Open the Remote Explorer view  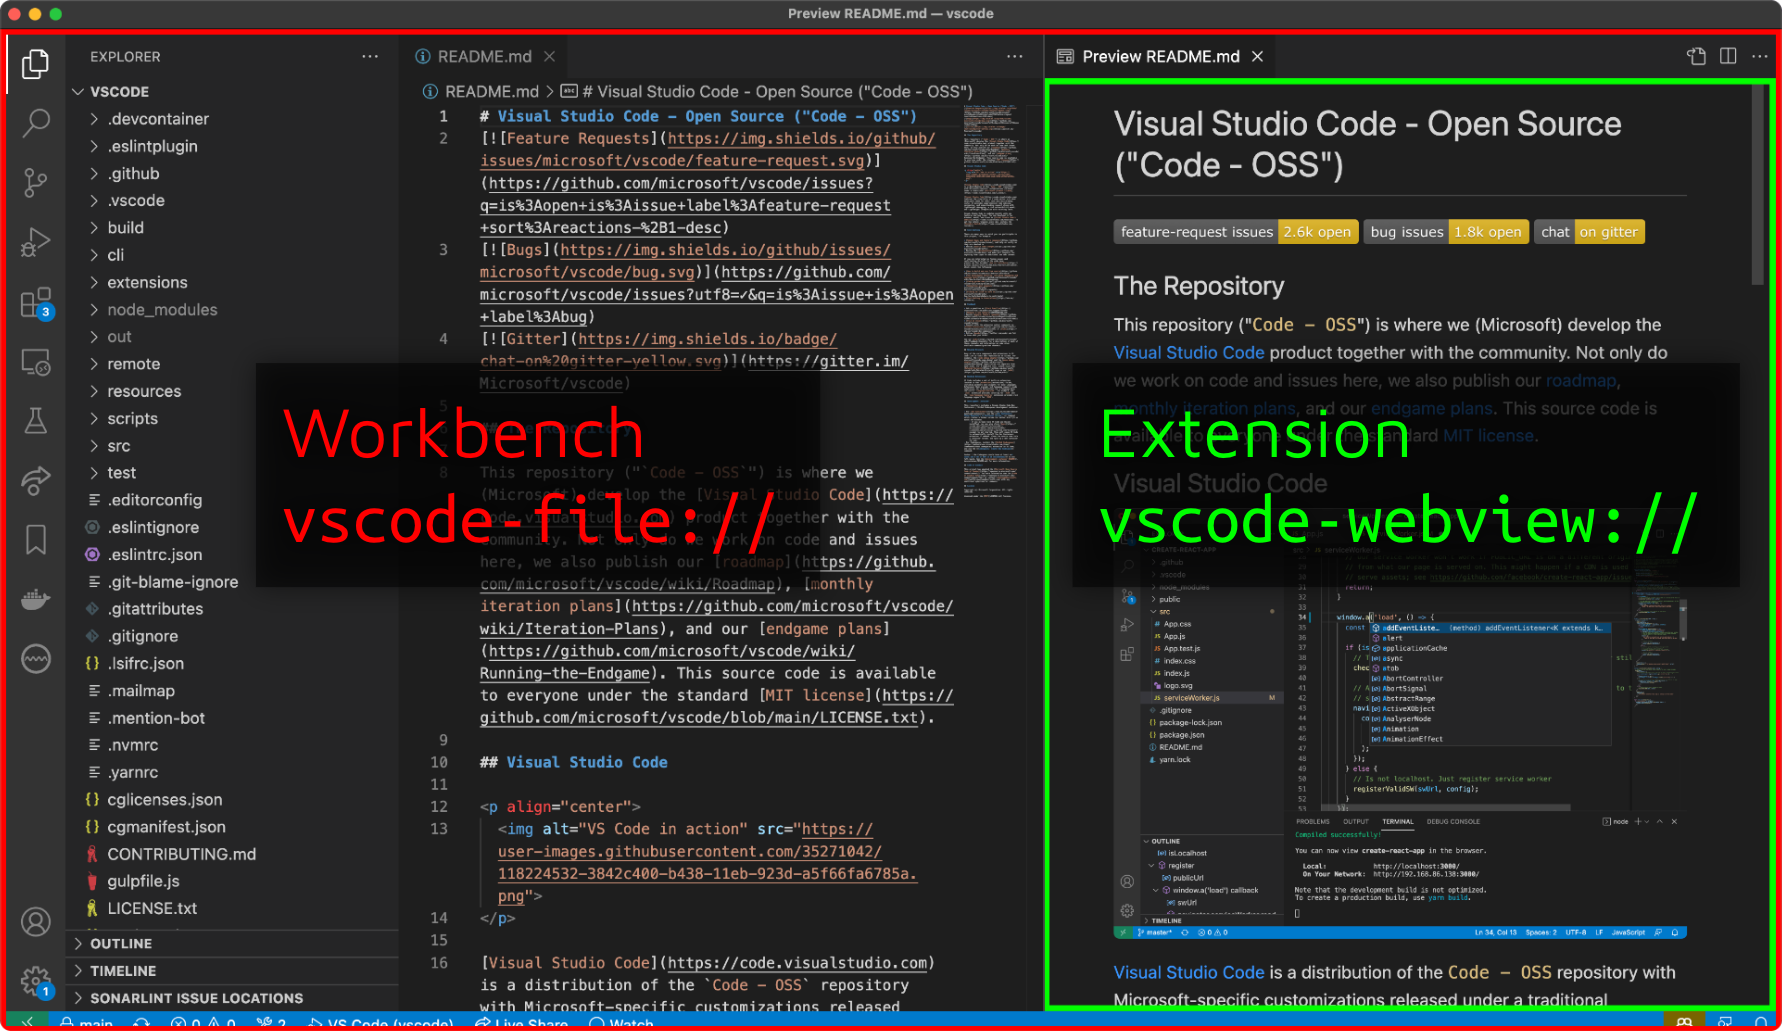(x=36, y=362)
